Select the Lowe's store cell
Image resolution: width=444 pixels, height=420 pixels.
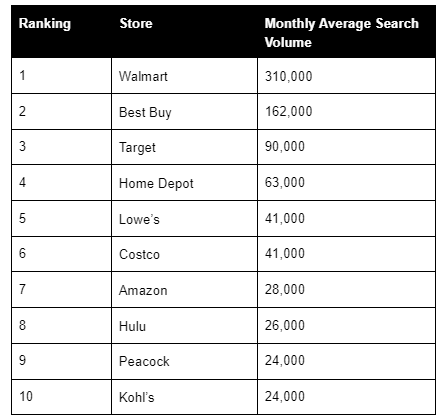(x=184, y=219)
